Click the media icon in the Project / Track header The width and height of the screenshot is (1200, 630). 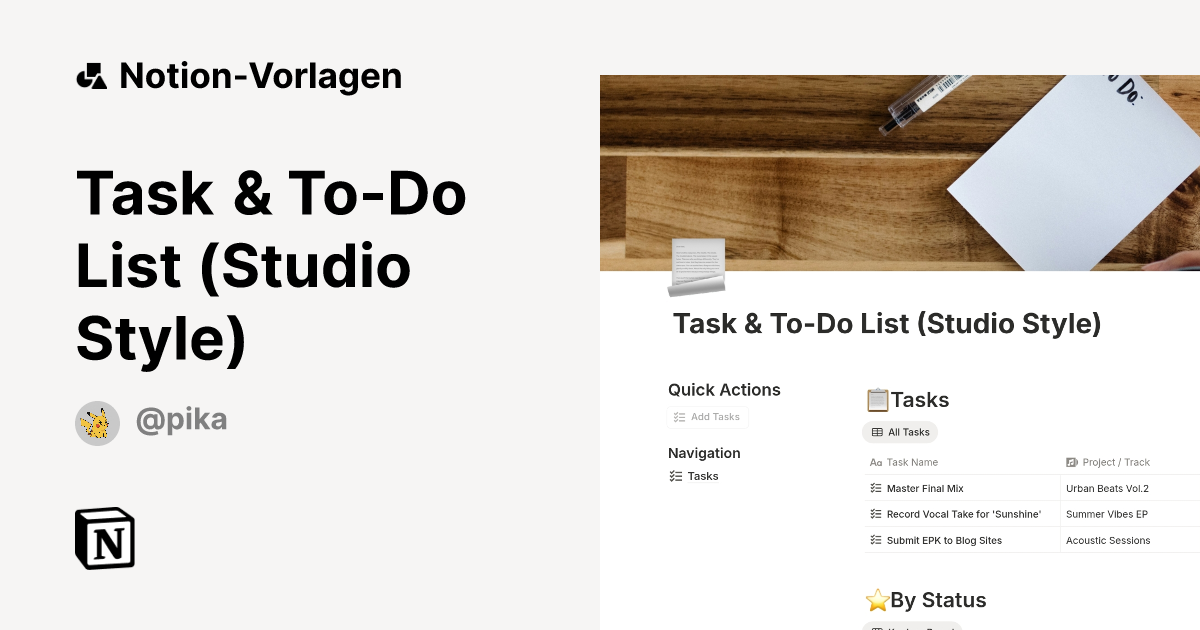coord(1071,462)
